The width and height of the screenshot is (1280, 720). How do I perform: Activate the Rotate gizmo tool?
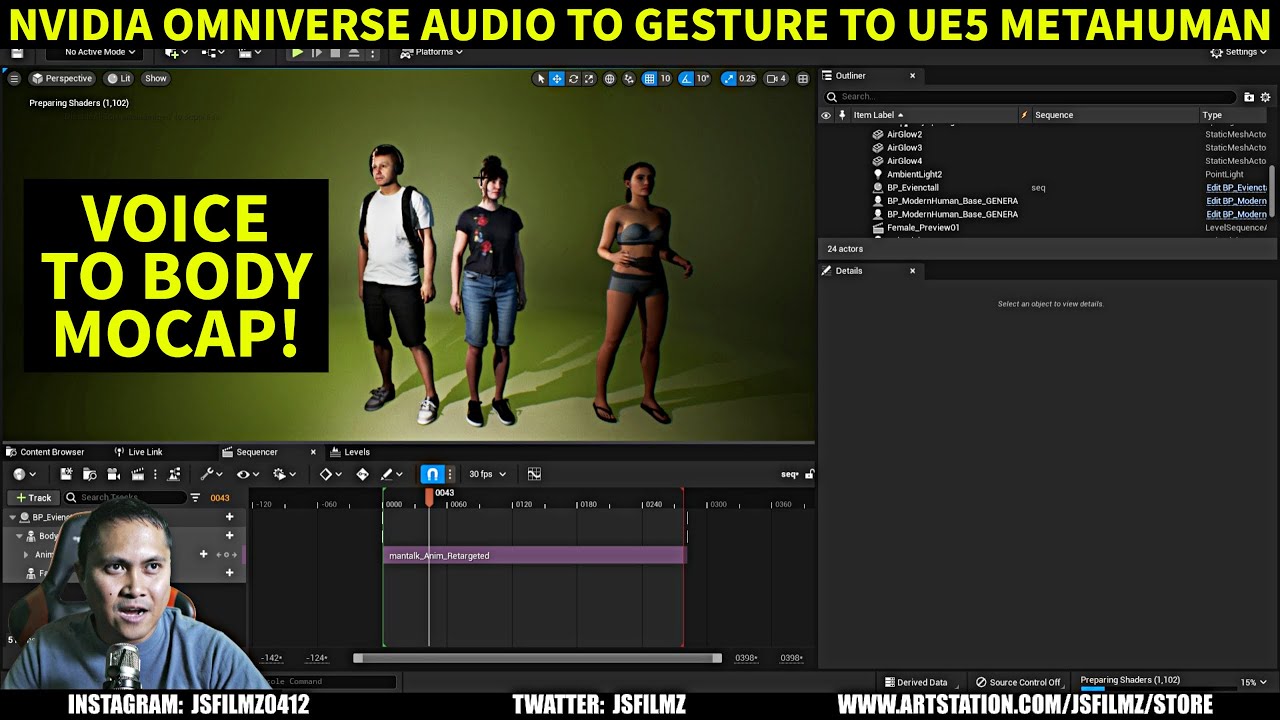(573, 79)
